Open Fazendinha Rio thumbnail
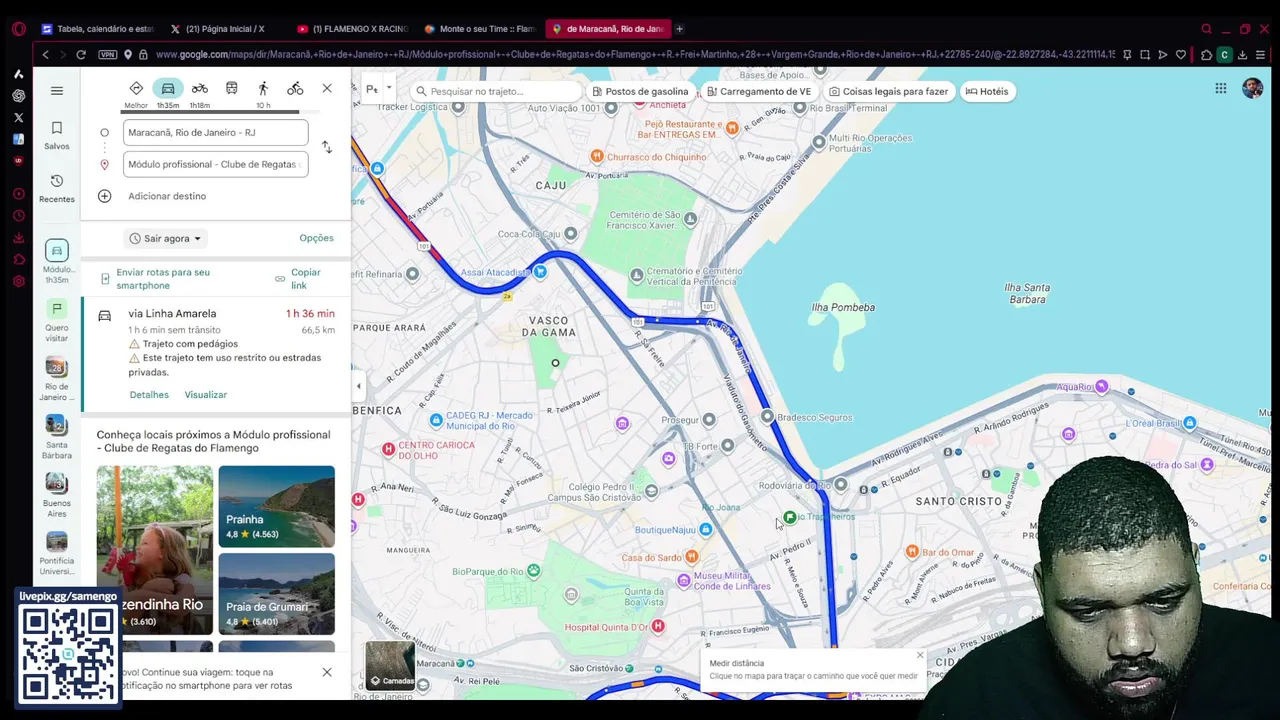This screenshot has width=1280, height=720. tap(155, 550)
